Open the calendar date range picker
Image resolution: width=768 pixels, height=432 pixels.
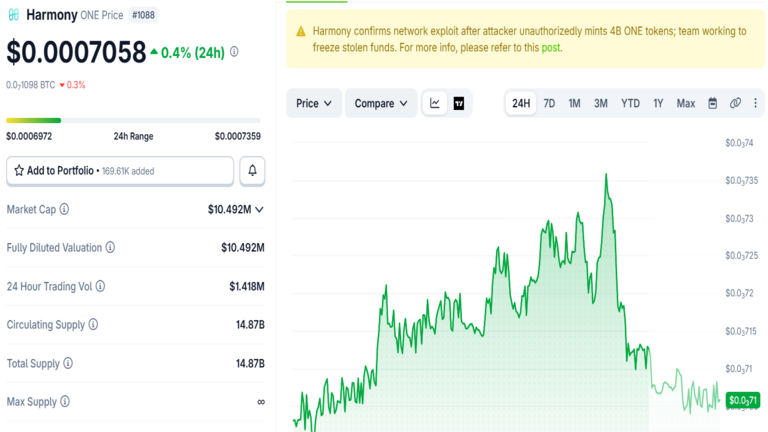(x=713, y=103)
